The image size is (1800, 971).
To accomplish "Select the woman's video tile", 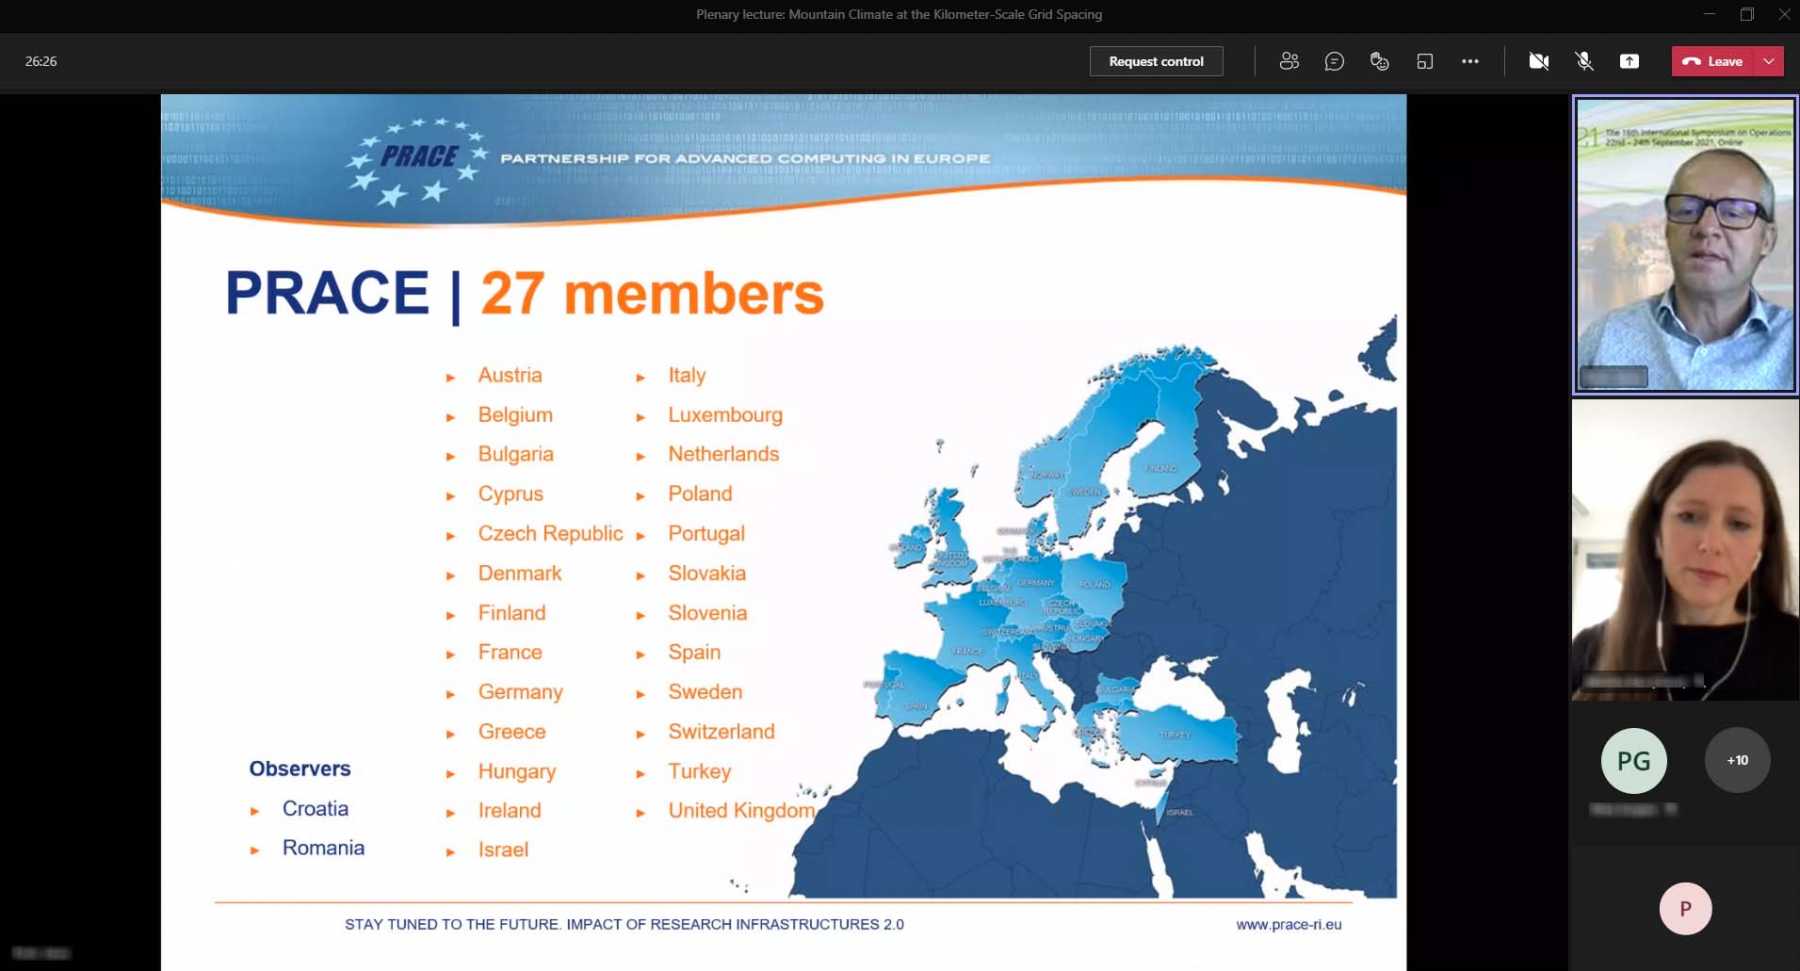I will (1685, 550).
